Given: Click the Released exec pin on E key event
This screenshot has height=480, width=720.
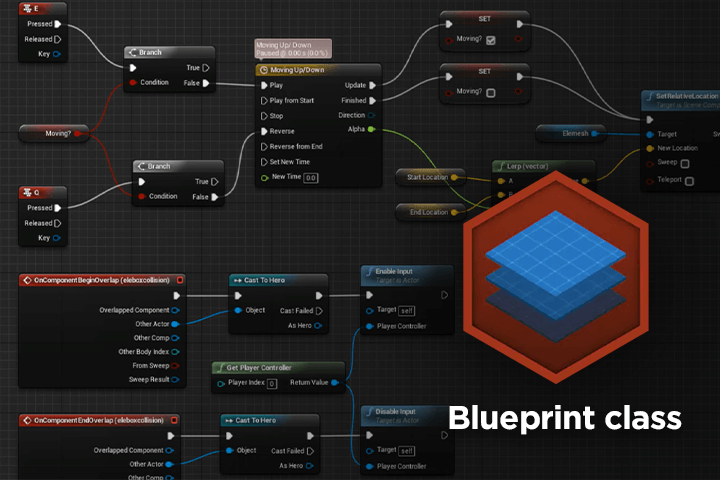Looking at the screenshot, I should coord(58,40).
